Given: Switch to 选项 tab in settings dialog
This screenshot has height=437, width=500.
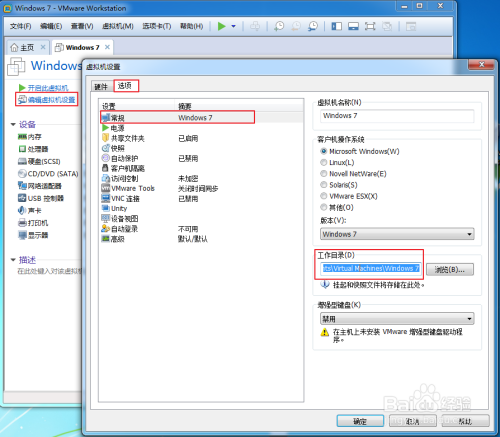Looking at the screenshot, I should (x=125, y=86).
